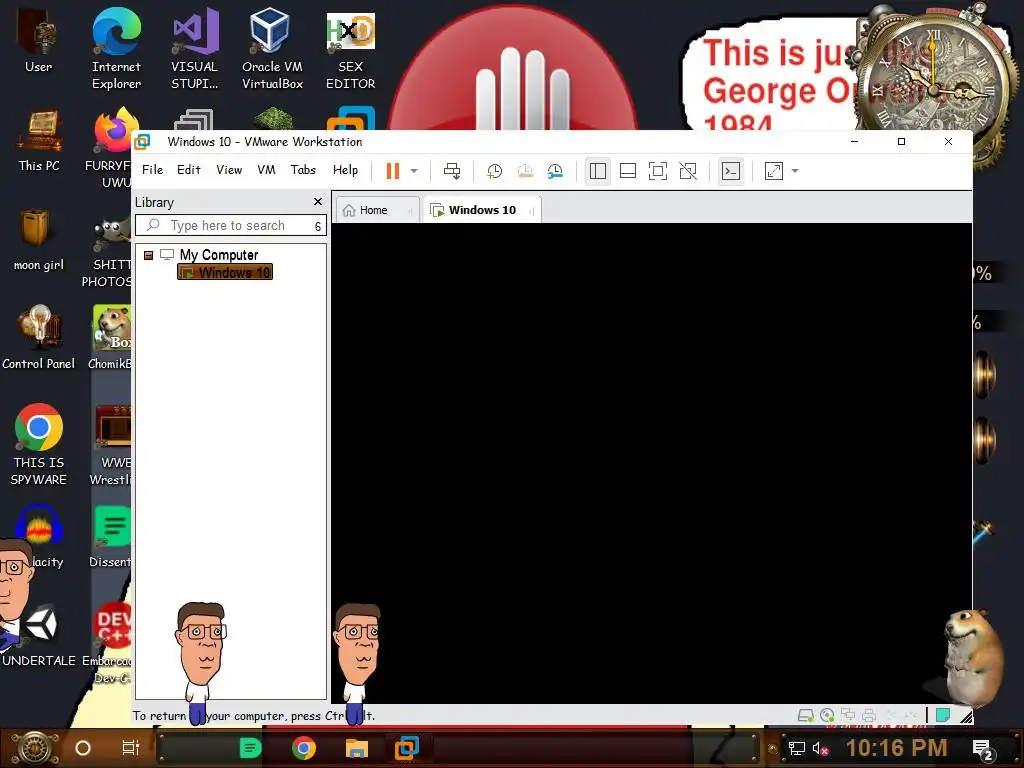Open the Unity UNDERTALE desktop shortcut

click(x=39, y=637)
